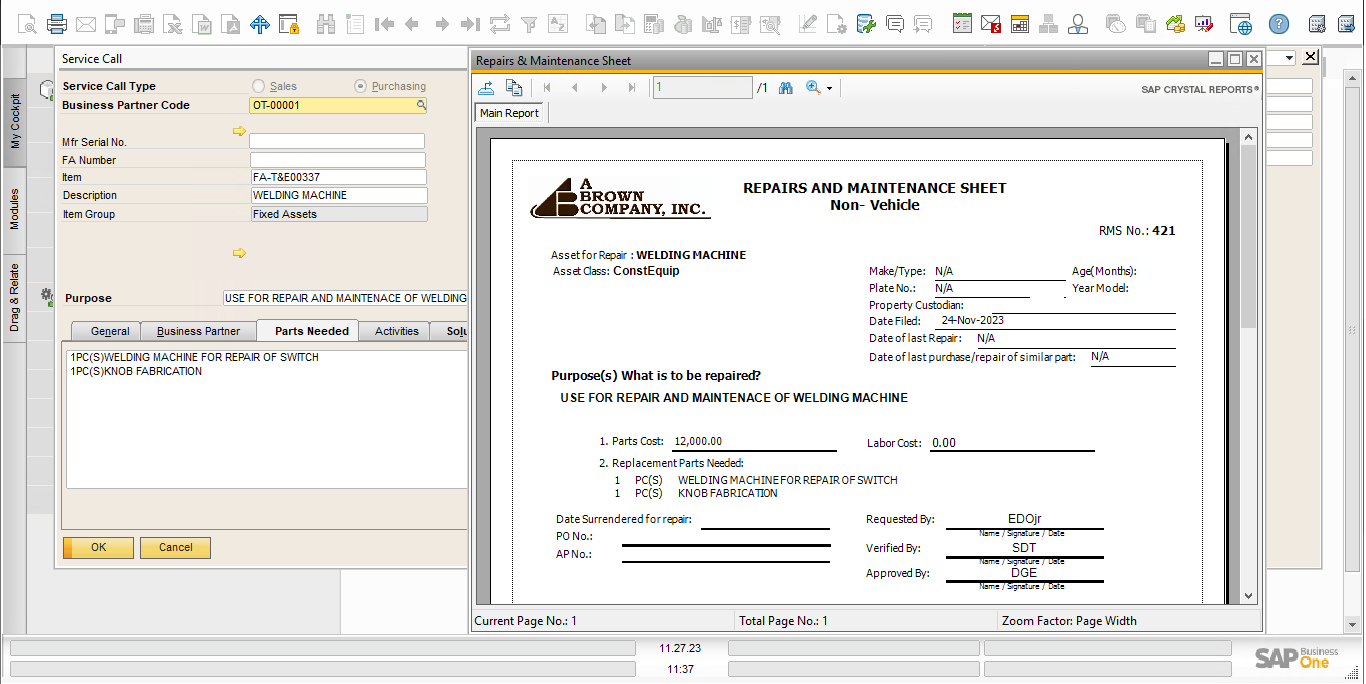The height and width of the screenshot is (684, 1366).
Task: Click the Lock Screen padlock icon
Action: [289, 24]
